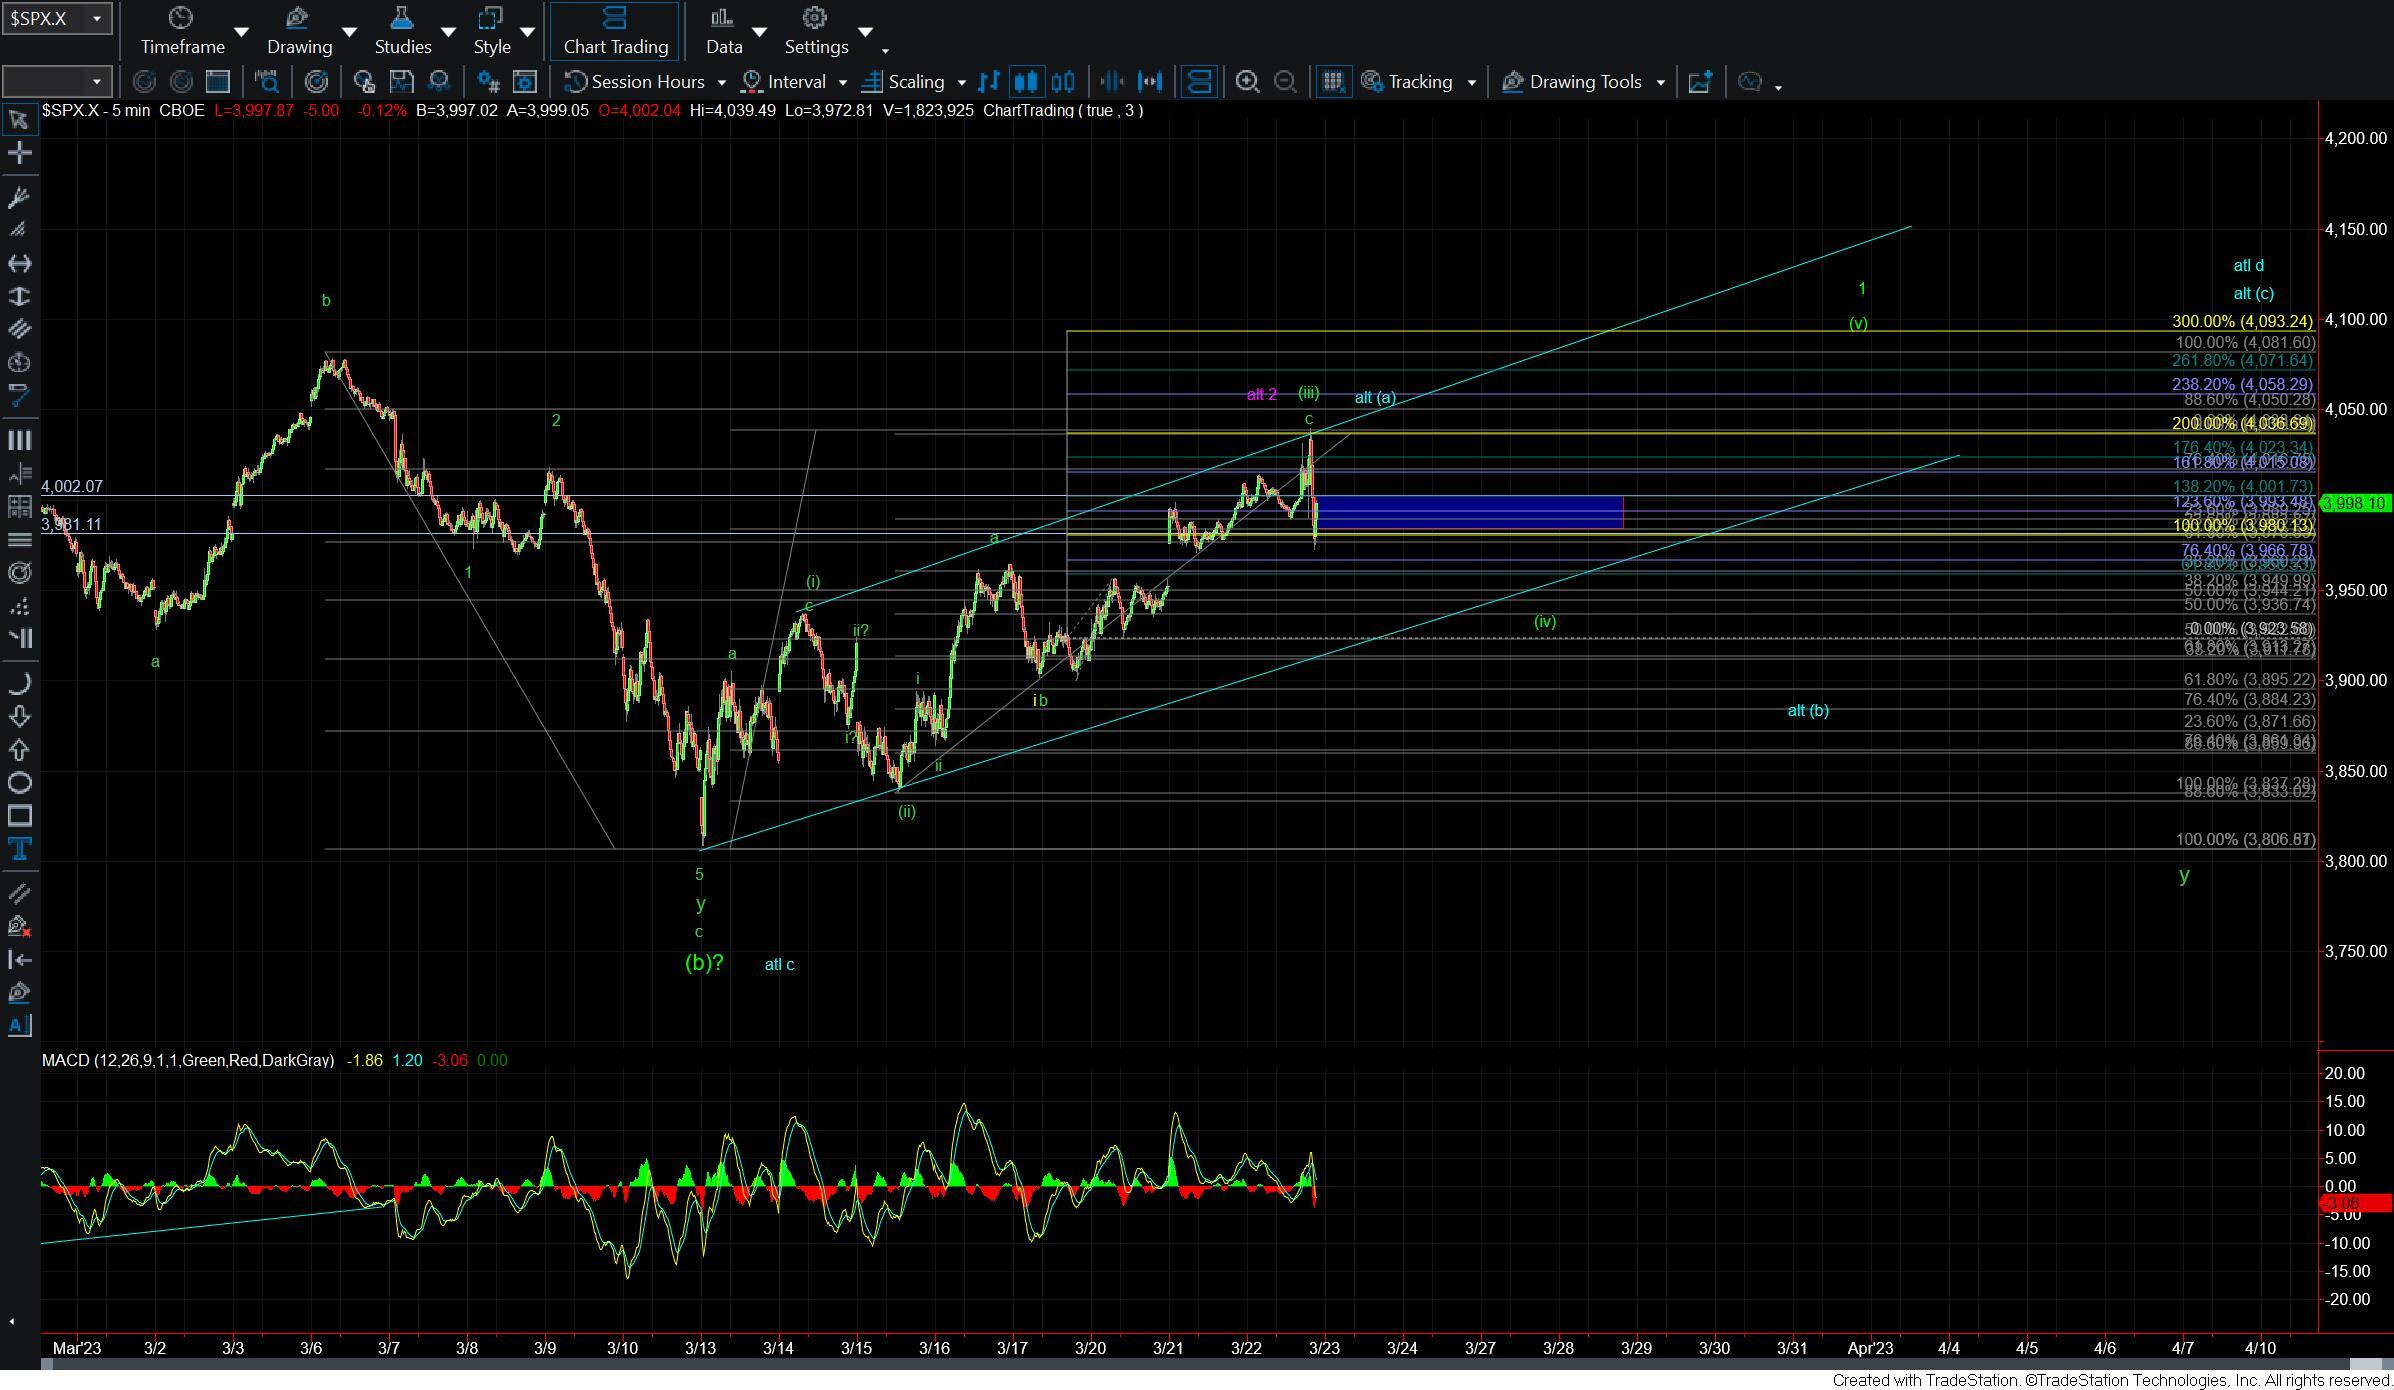Select the three horizontal lines tool
The width and height of the screenshot is (2394, 1390).
[18, 540]
